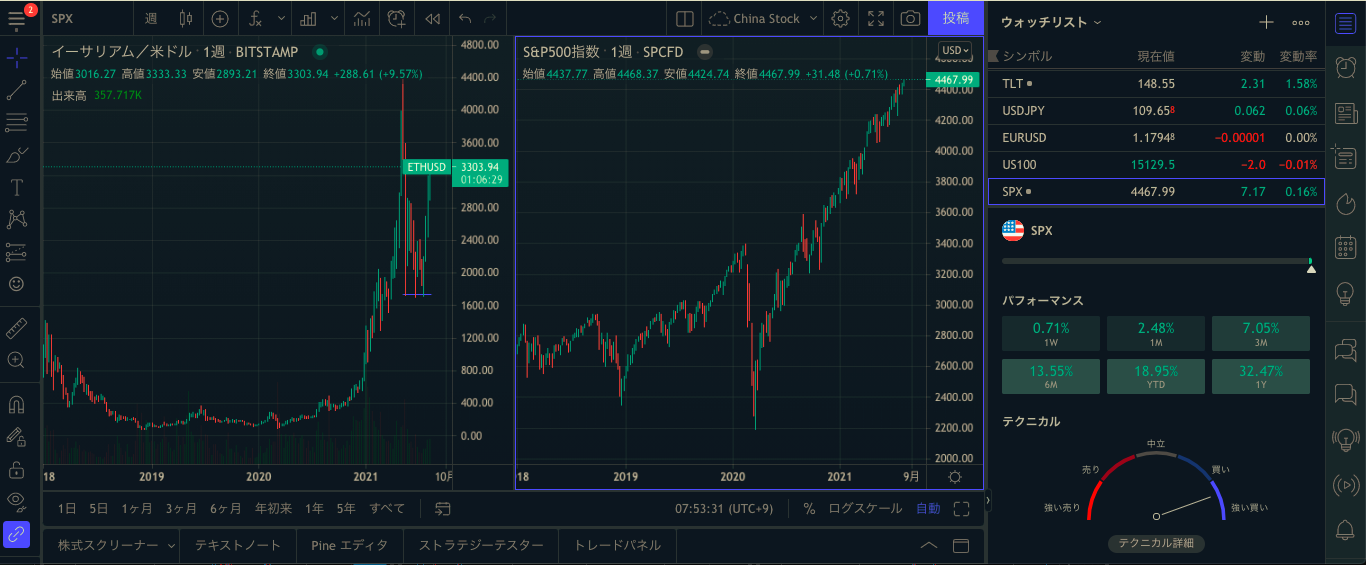Click the compare or add symbol button

tap(220, 18)
